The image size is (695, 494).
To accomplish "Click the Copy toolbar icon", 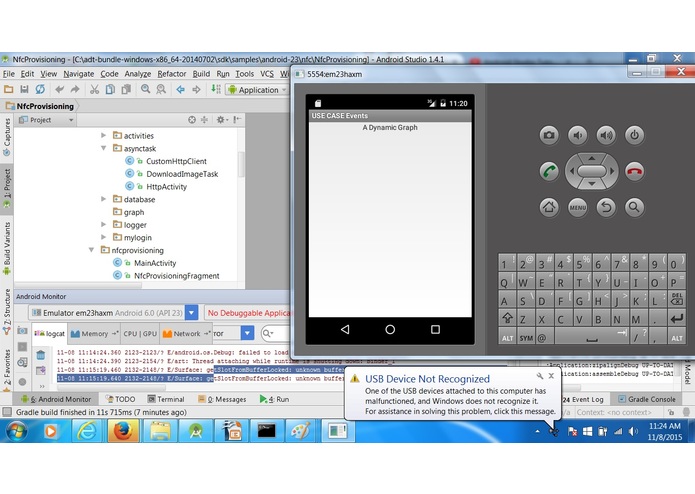I will (x=110, y=89).
